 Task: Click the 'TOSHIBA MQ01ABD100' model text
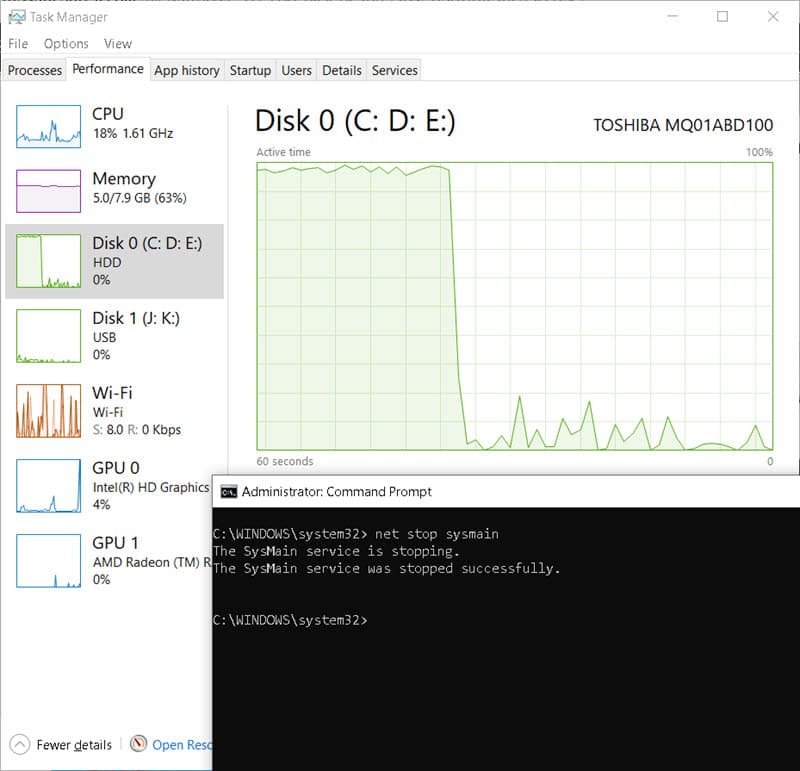tap(683, 125)
